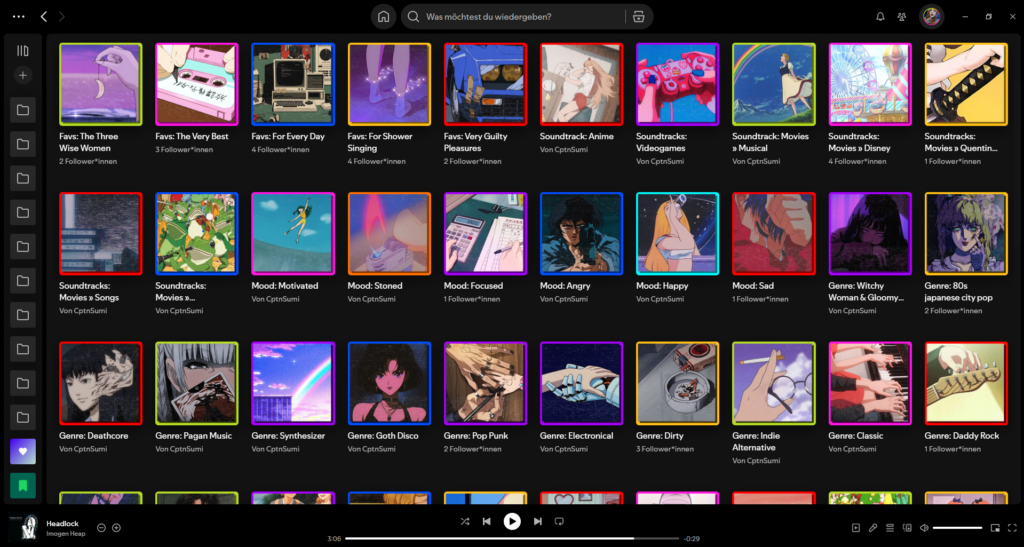This screenshot has height=547, width=1024.
Task: Create a playlist with the sidebar plus
Action: click(x=23, y=75)
